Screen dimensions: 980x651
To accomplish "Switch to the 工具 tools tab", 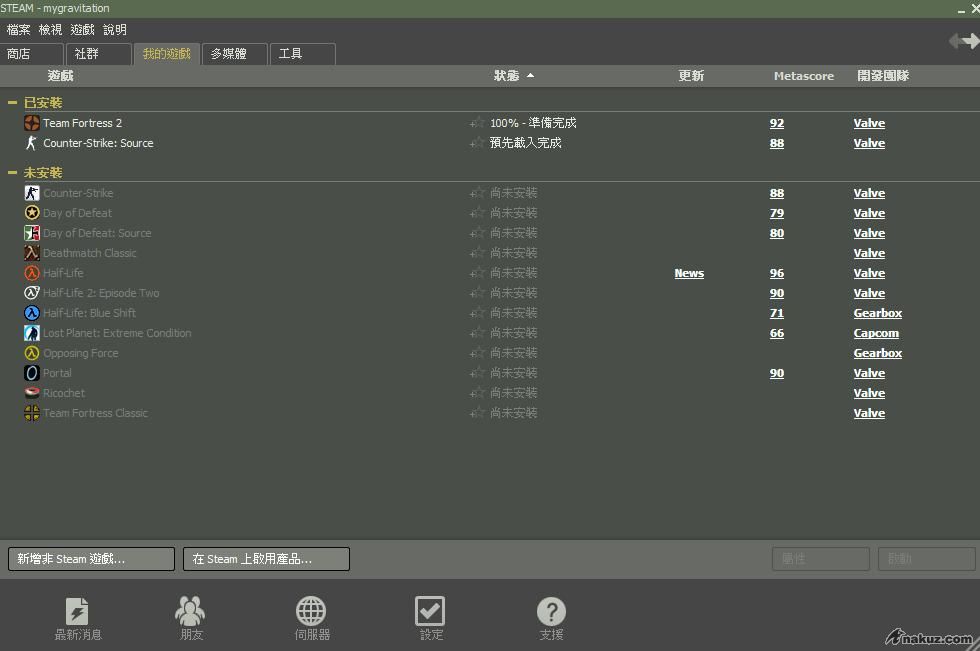I will (x=303, y=54).
